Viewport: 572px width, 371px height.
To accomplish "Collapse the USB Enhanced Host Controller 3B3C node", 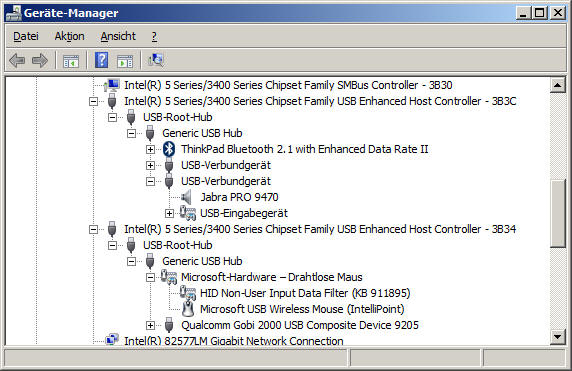I will pos(93,101).
